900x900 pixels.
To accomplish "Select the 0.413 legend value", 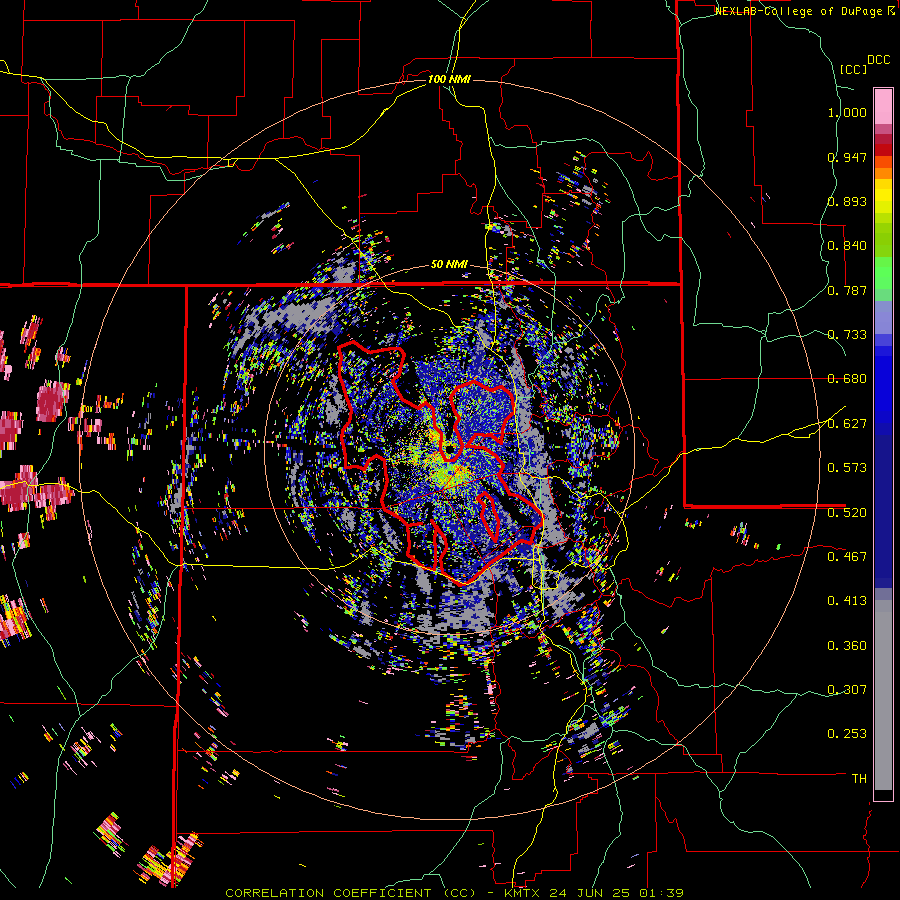I will (x=847, y=601).
